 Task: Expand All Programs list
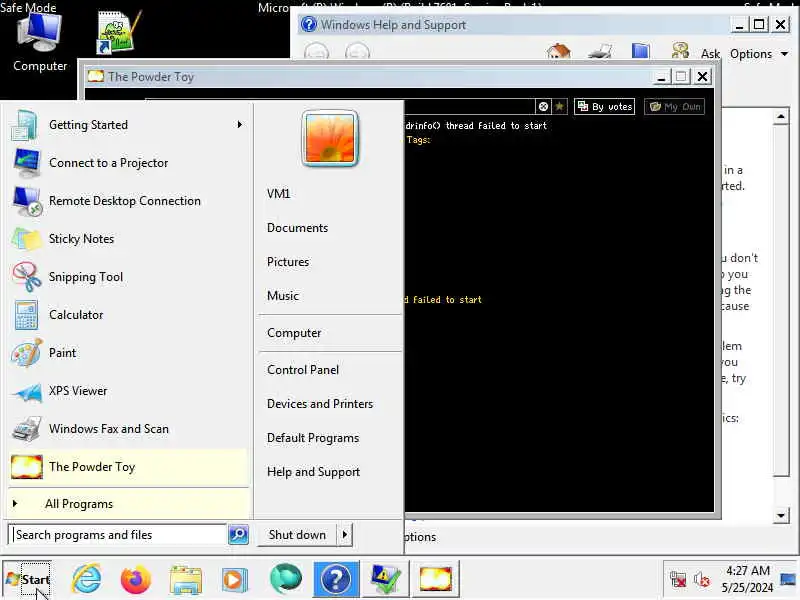pyautogui.click(x=128, y=504)
